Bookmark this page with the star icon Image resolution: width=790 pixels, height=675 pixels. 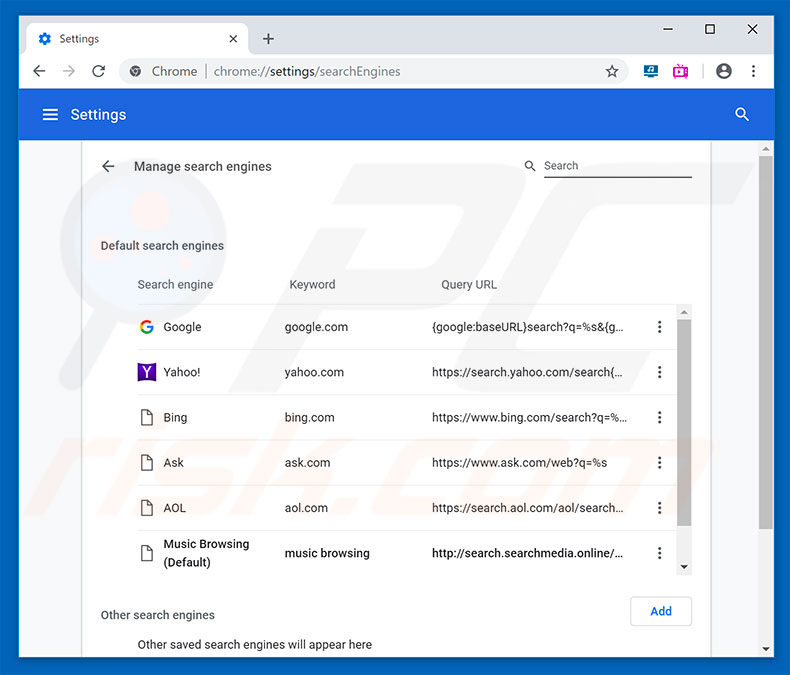coord(612,71)
